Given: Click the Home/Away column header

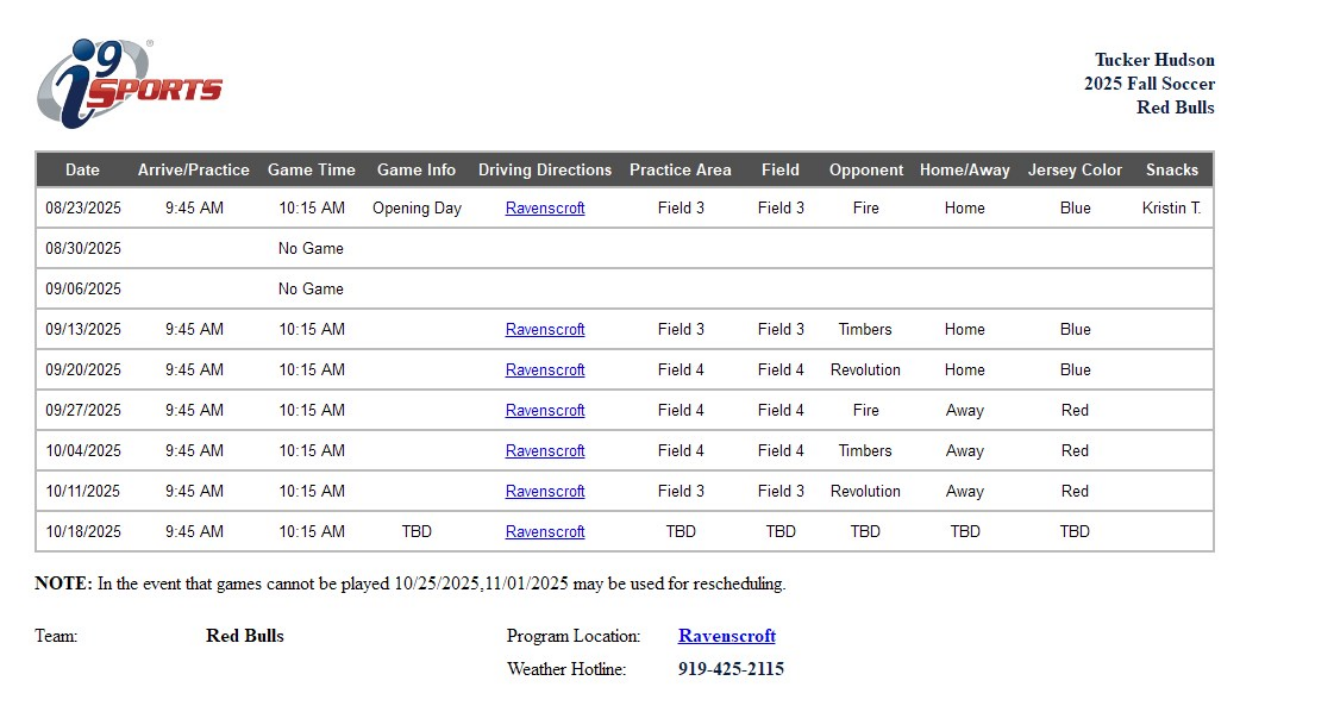Looking at the screenshot, I should pos(965,170).
